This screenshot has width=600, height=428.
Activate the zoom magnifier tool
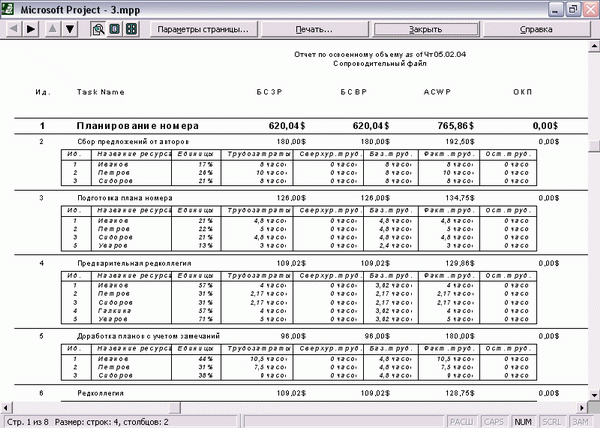tap(98, 29)
